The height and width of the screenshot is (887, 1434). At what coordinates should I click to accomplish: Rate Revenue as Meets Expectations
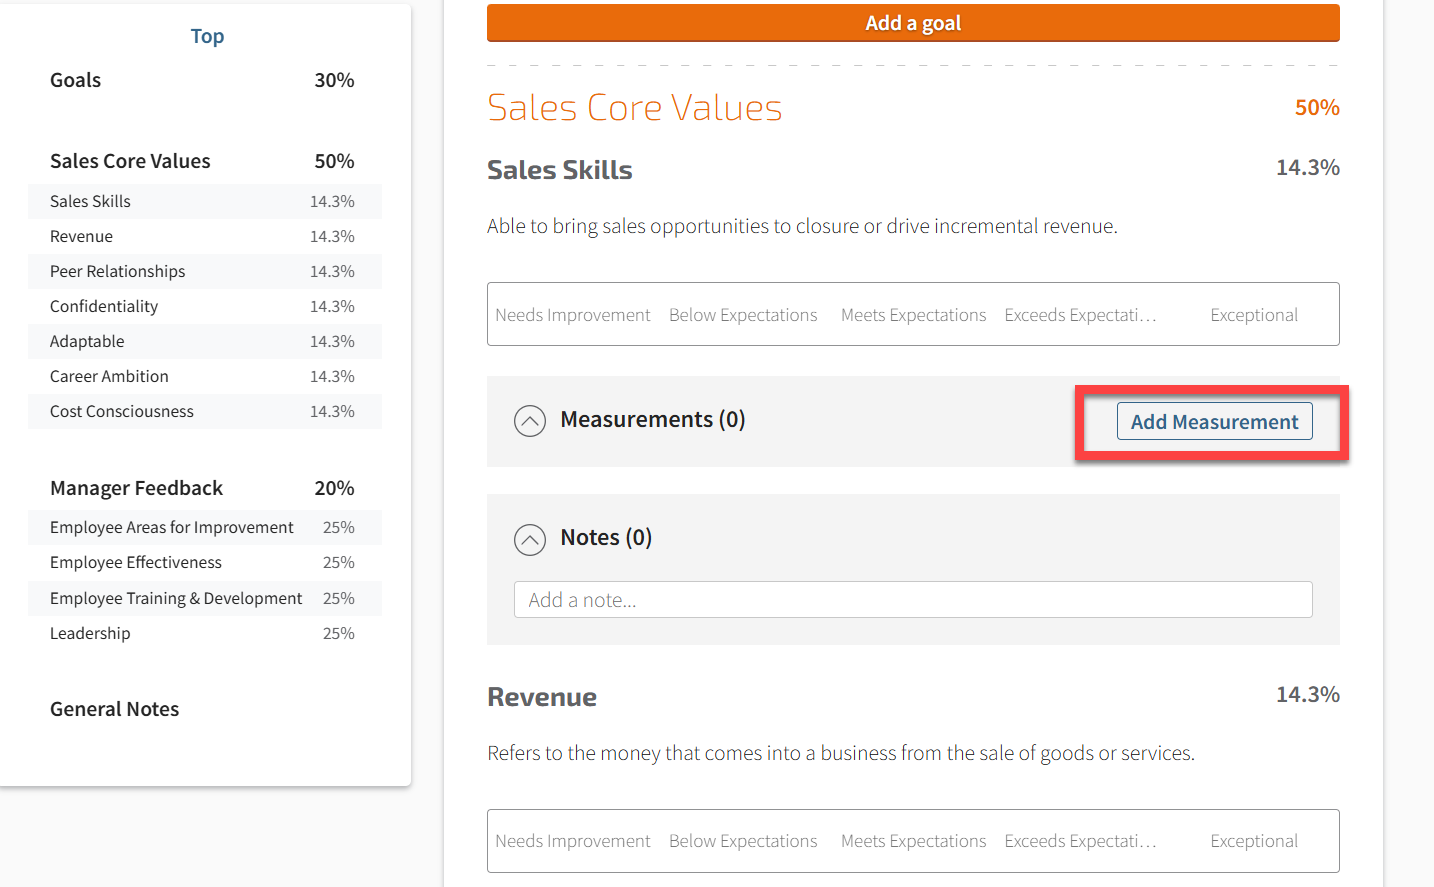click(x=913, y=841)
